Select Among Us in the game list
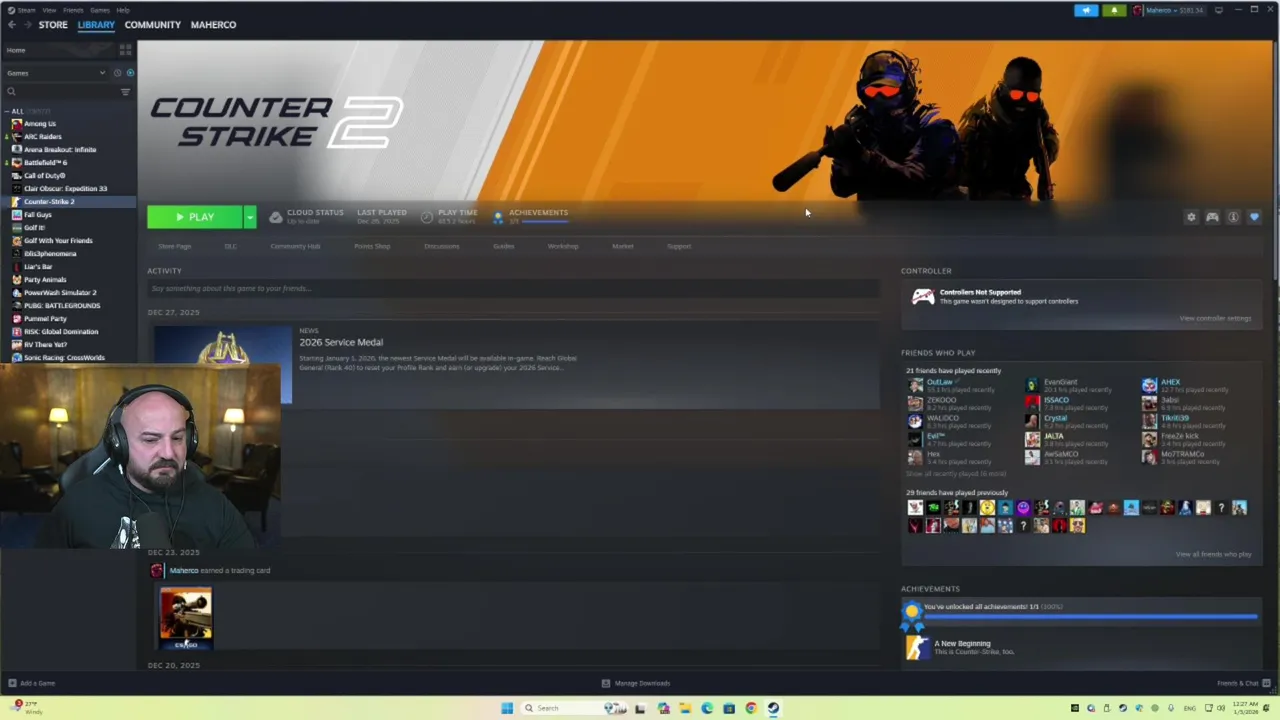Image resolution: width=1280 pixels, height=720 pixels. 40,124
